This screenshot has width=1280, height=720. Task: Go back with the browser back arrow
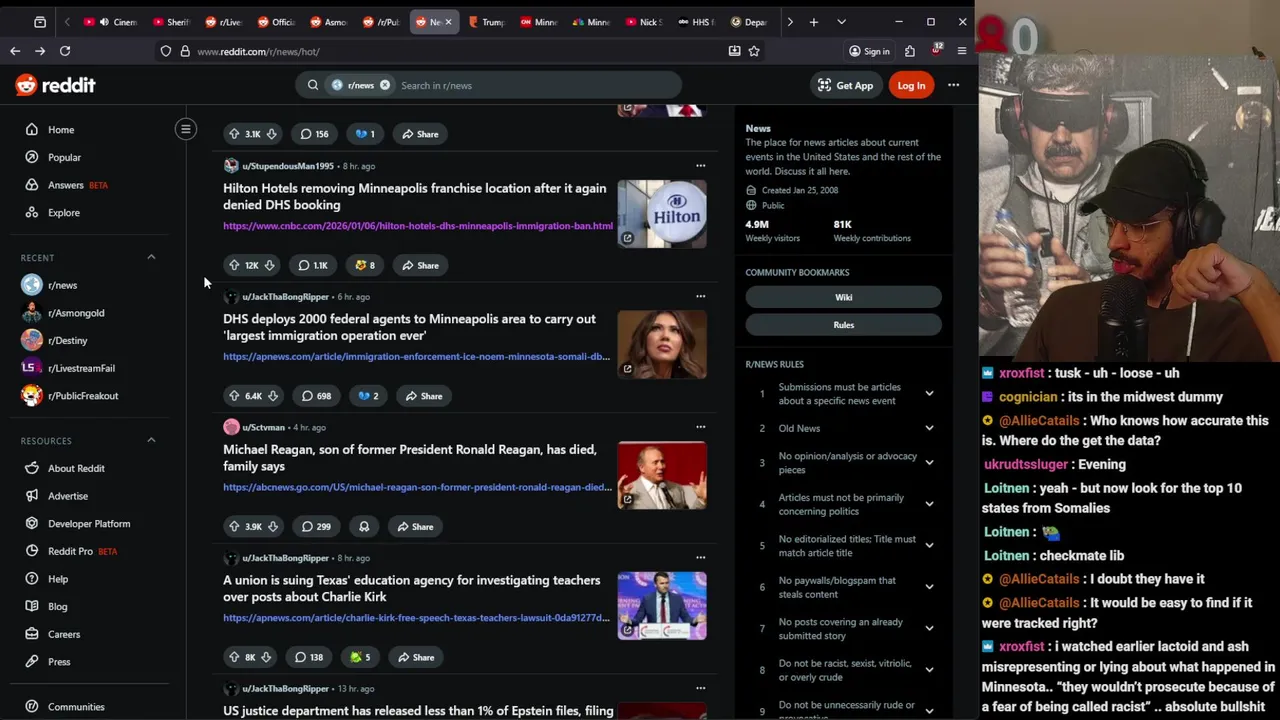[x=15, y=51]
